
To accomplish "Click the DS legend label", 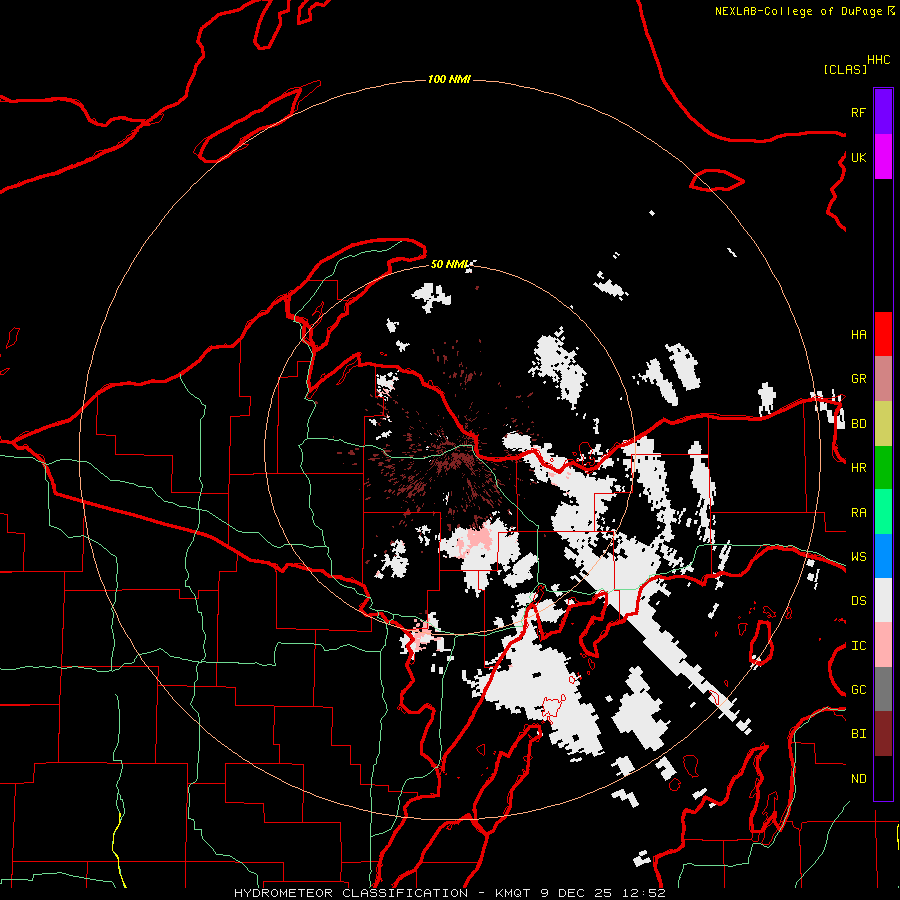I will 858,601.
